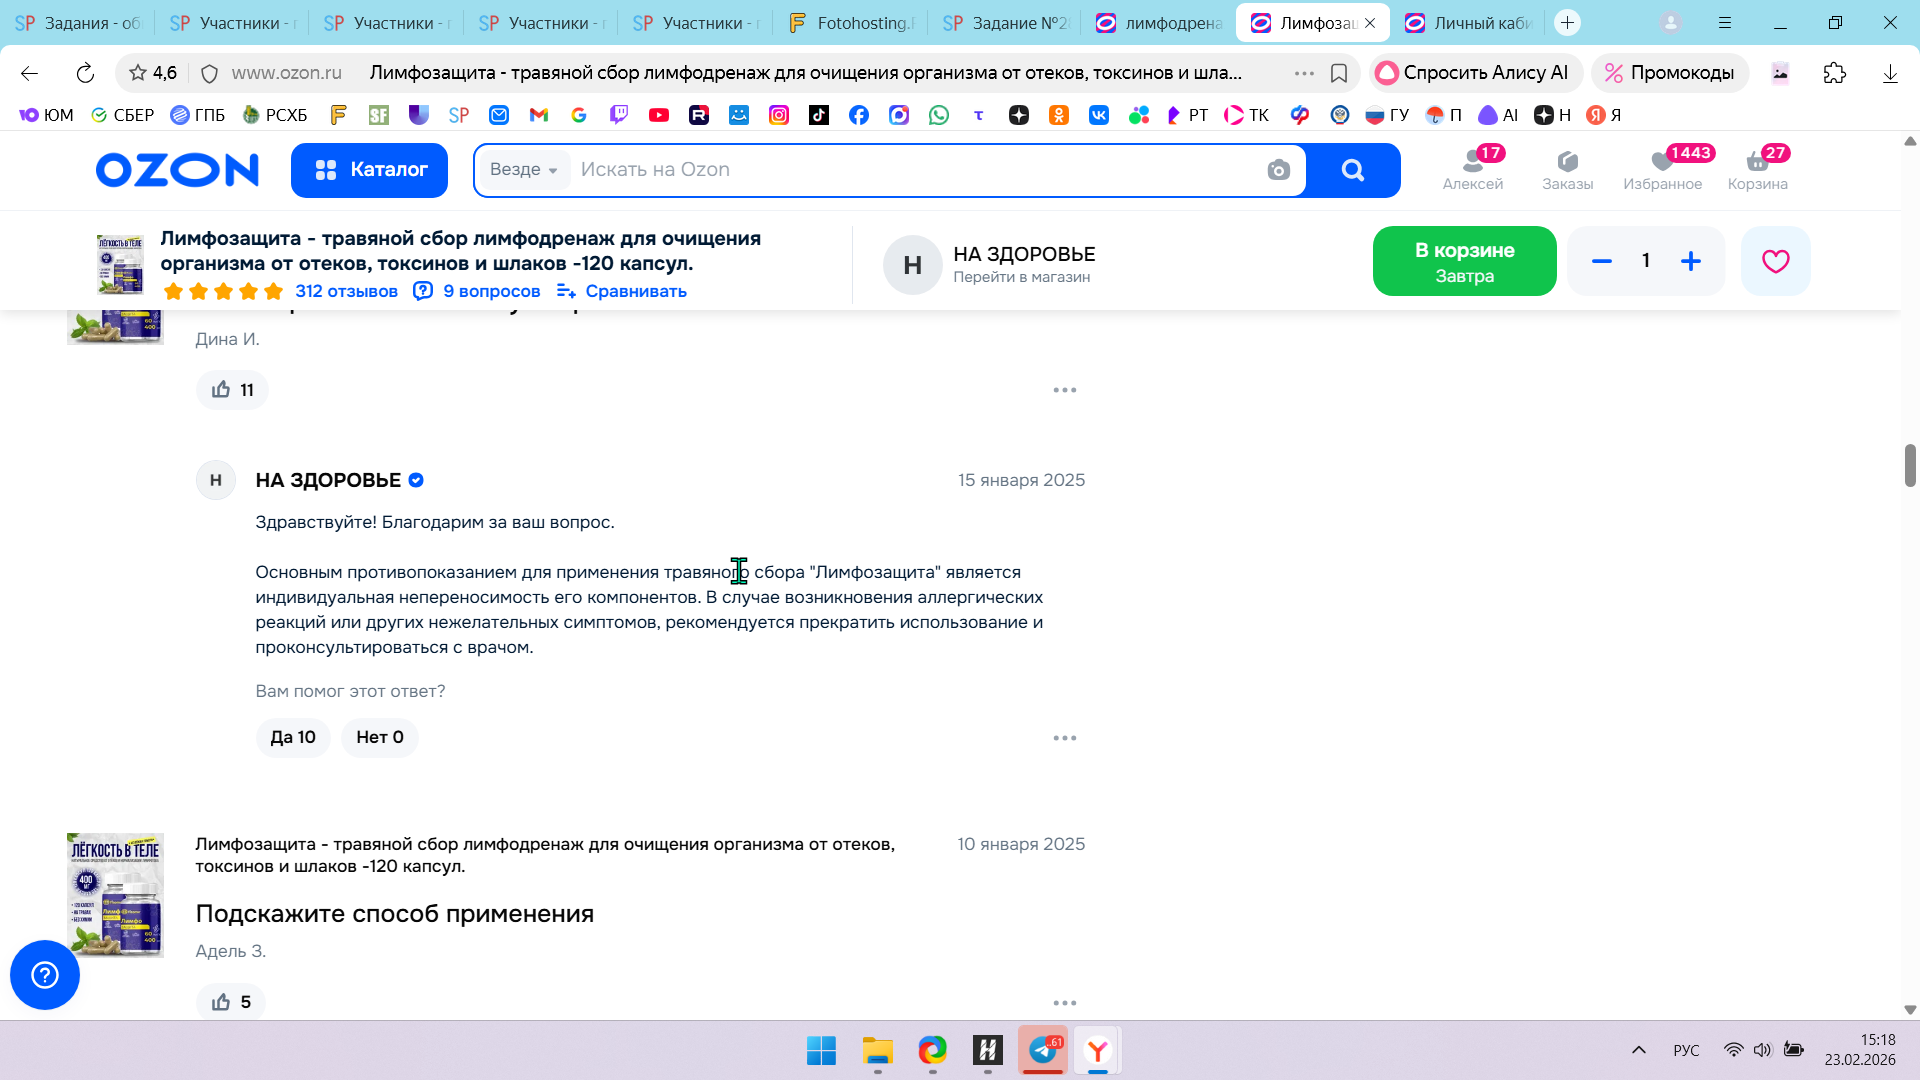This screenshot has width=1920, height=1080.
Task: Open the help question-mark floating button
Action: pyautogui.click(x=45, y=975)
